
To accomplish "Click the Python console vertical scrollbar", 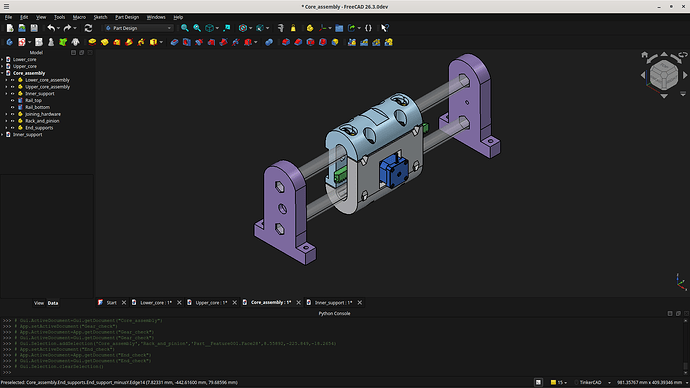I will (686, 346).
